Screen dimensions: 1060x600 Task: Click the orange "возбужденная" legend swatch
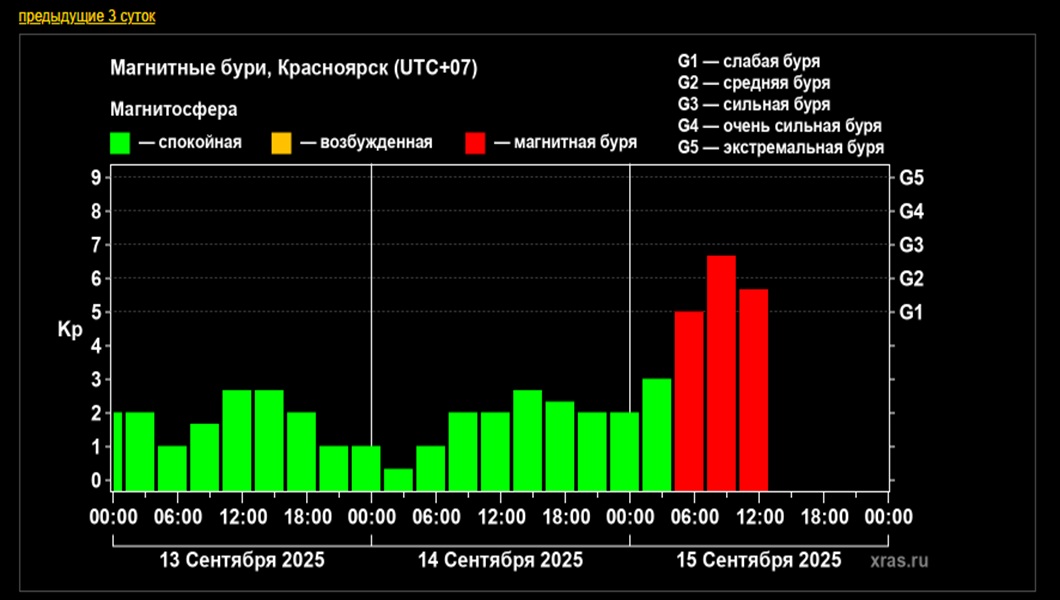point(281,143)
